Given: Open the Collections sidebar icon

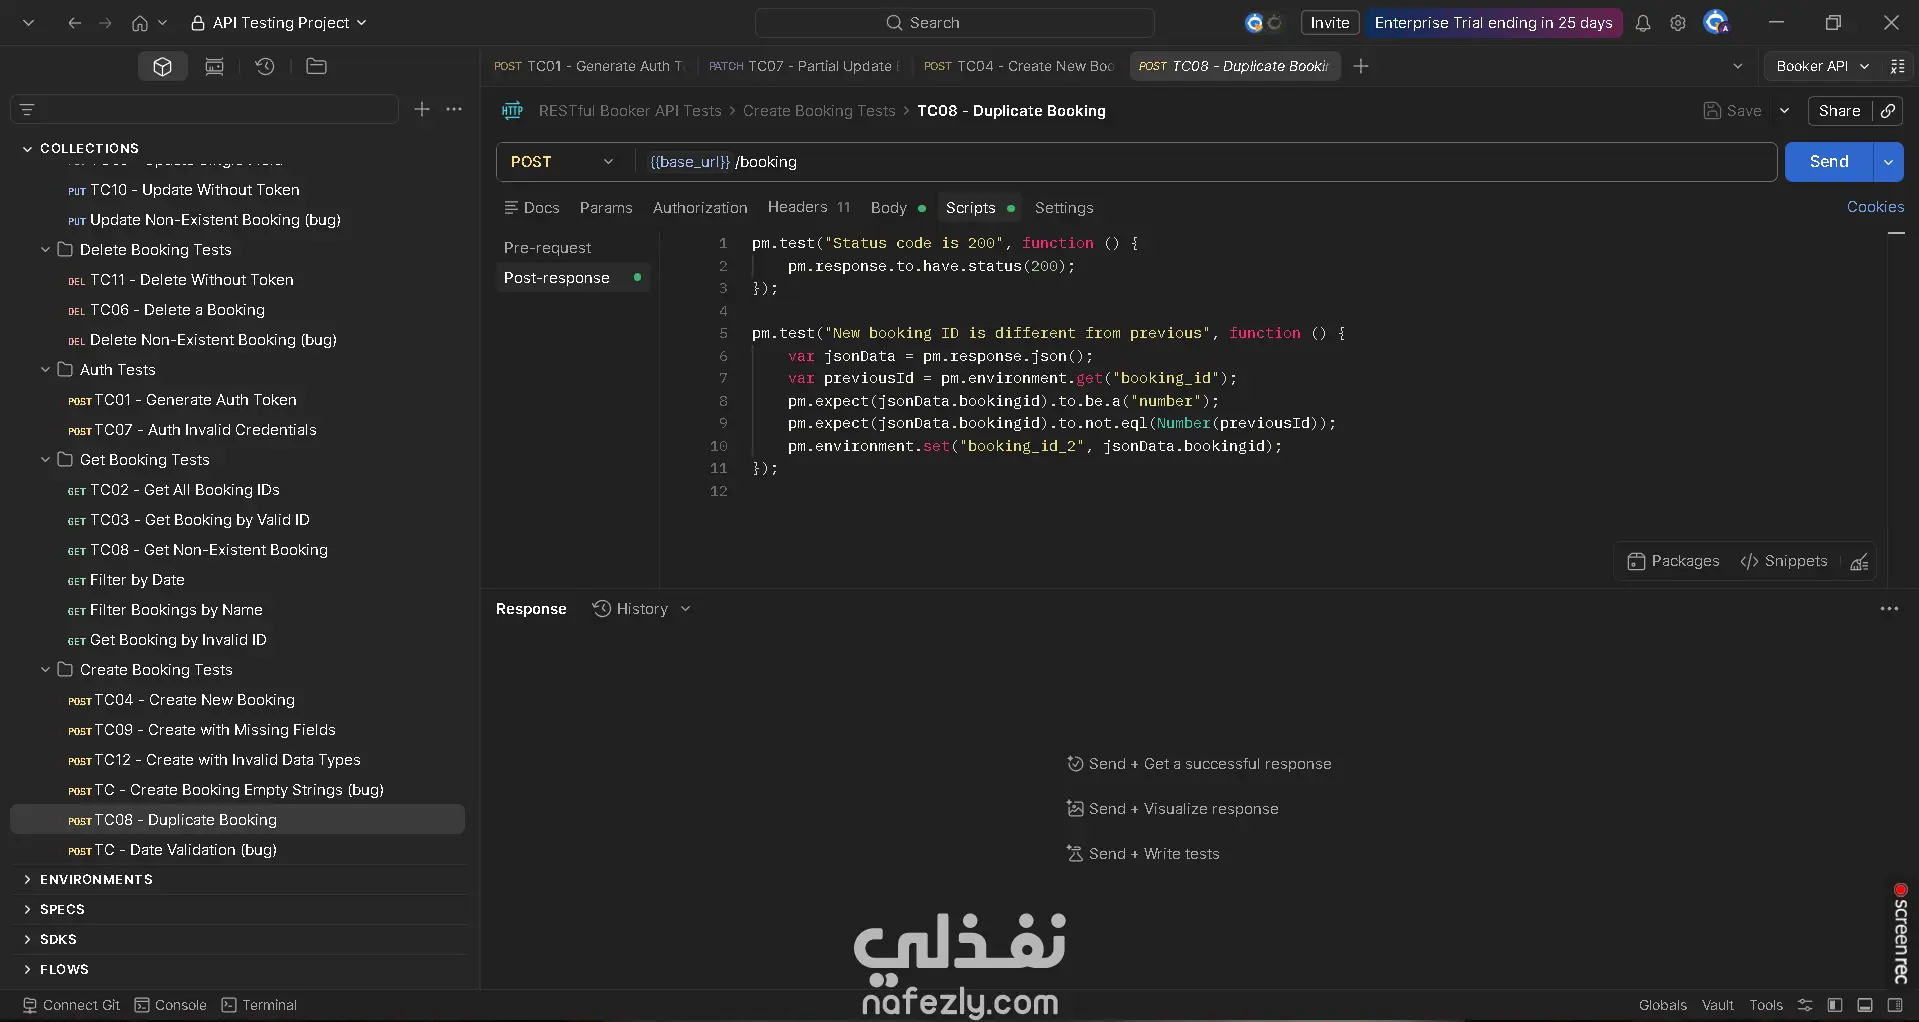Looking at the screenshot, I should pyautogui.click(x=162, y=66).
